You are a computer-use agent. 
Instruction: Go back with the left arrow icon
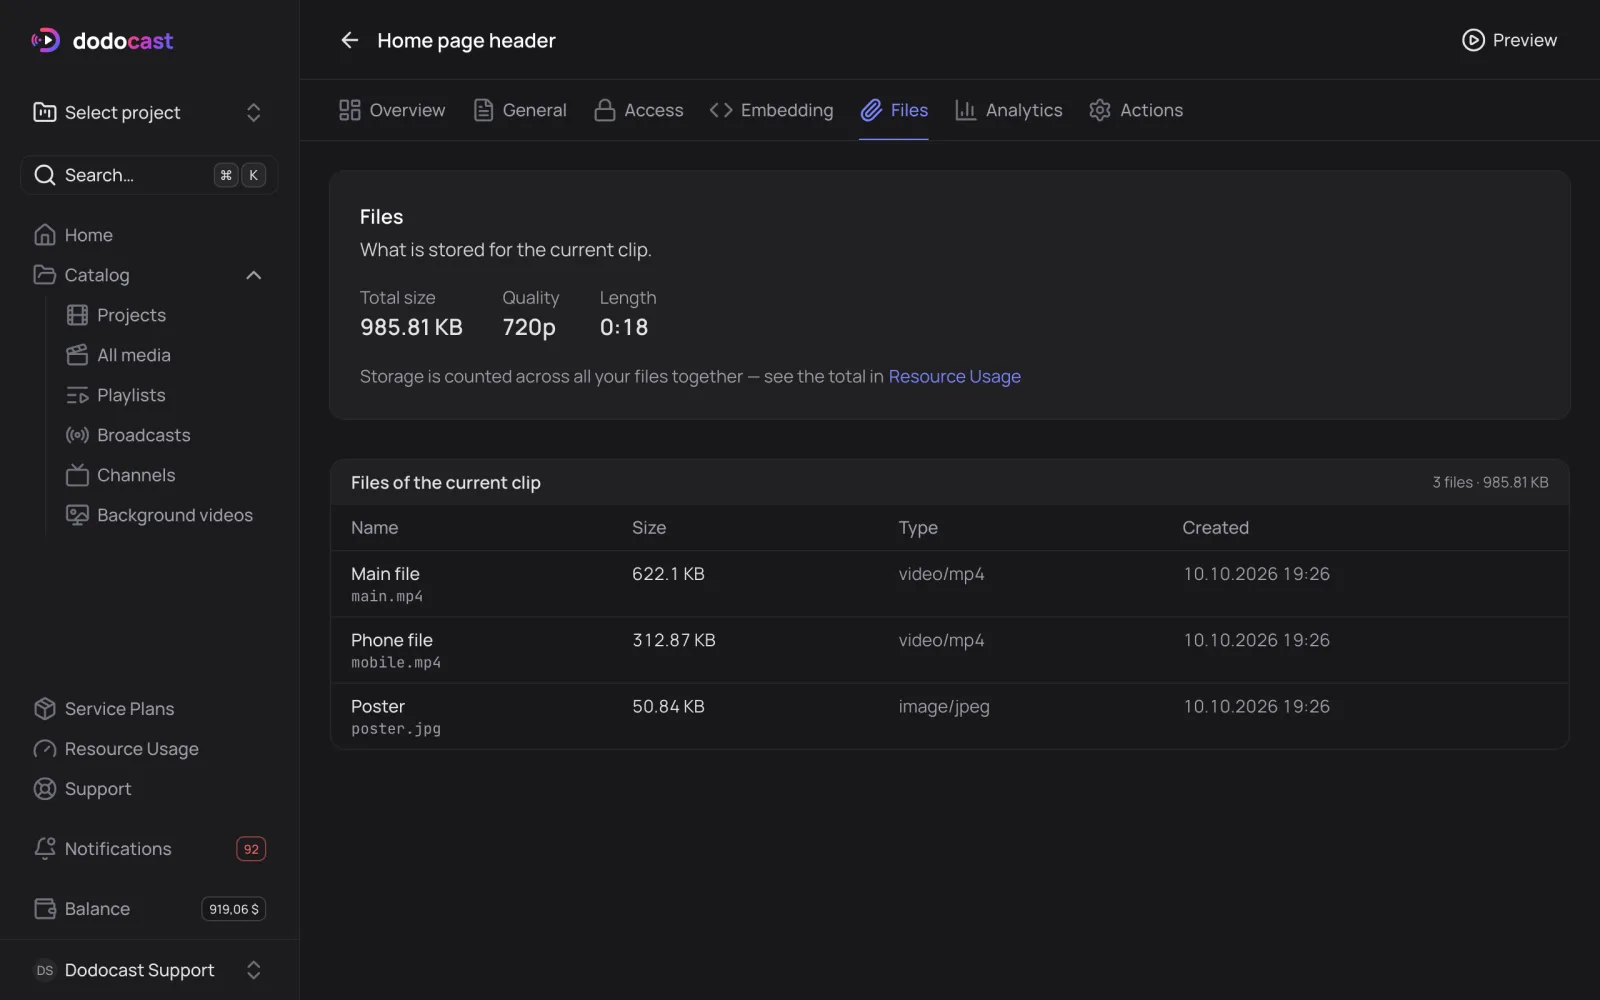[349, 40]
